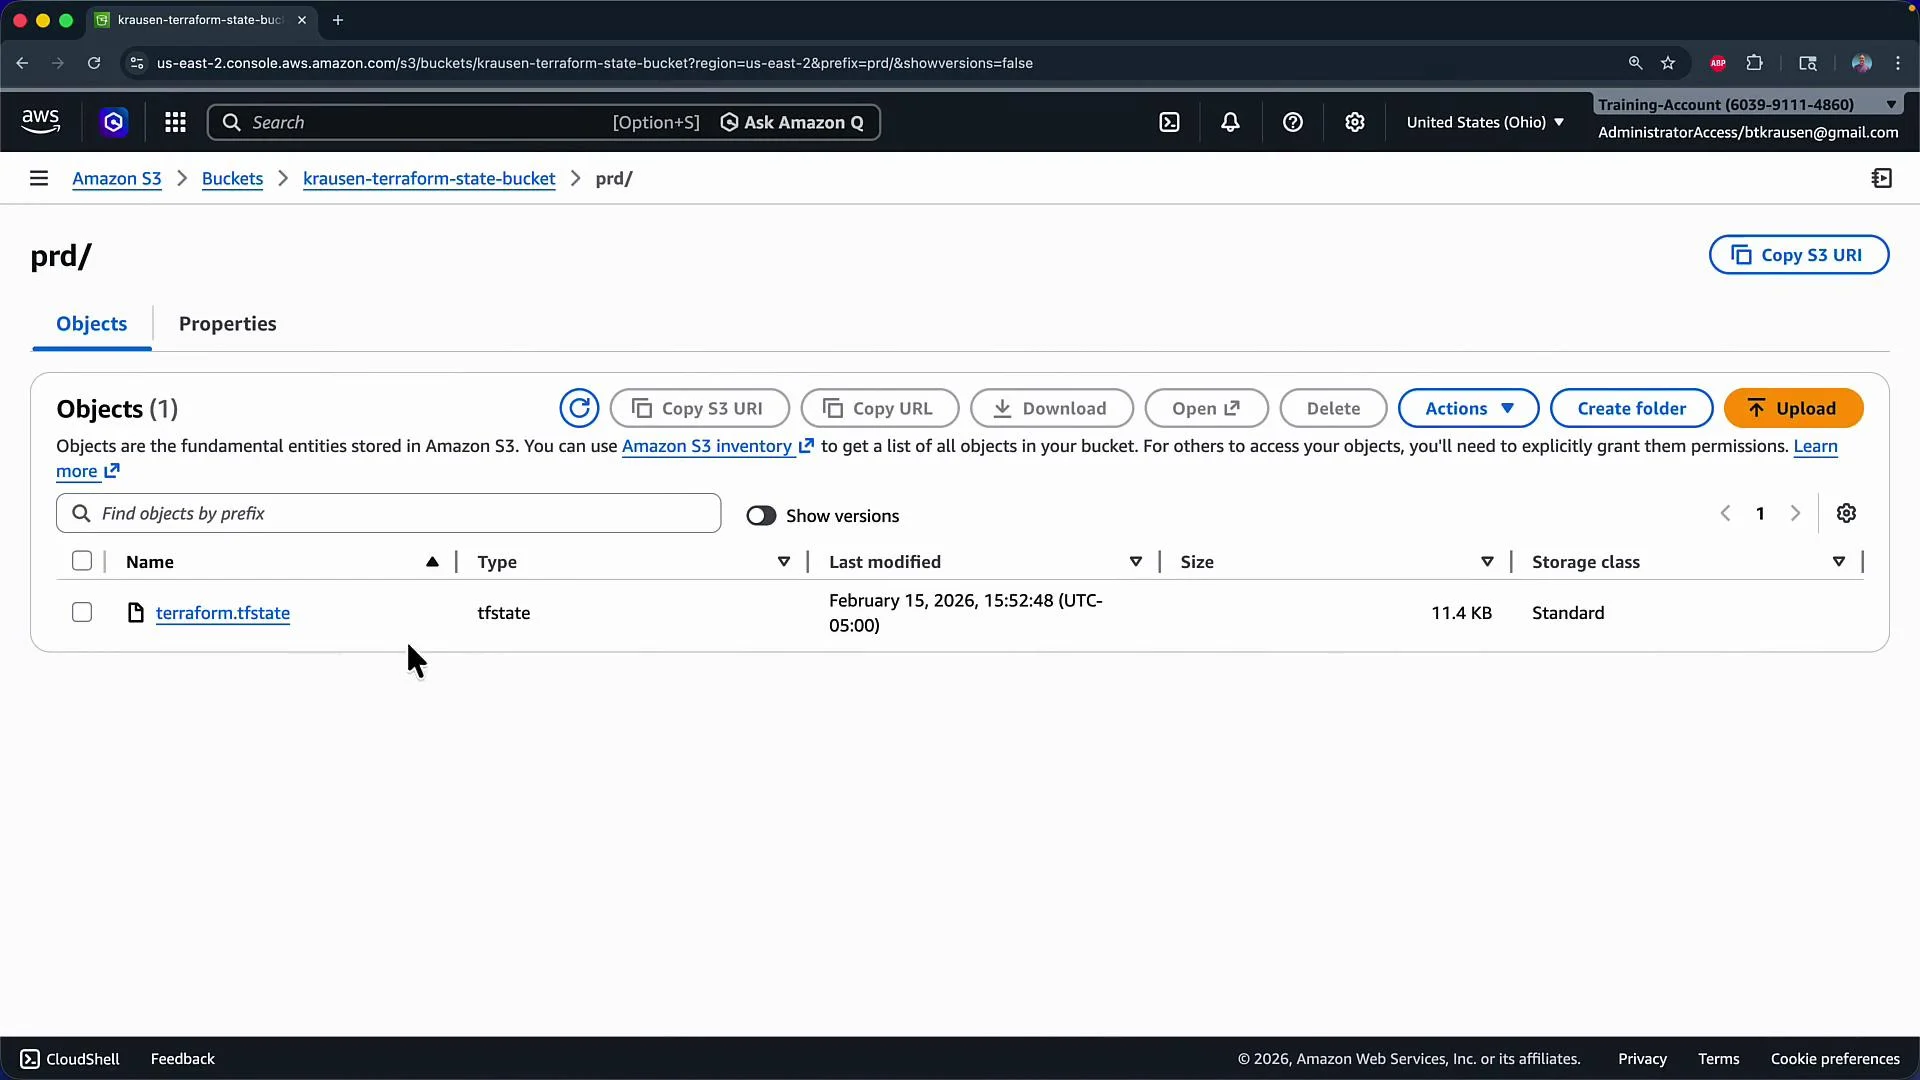Click the top-right Copy S3 URI button
Image resolution: width=1920 pixels, height=1080 pixels.
[1799, 255]
